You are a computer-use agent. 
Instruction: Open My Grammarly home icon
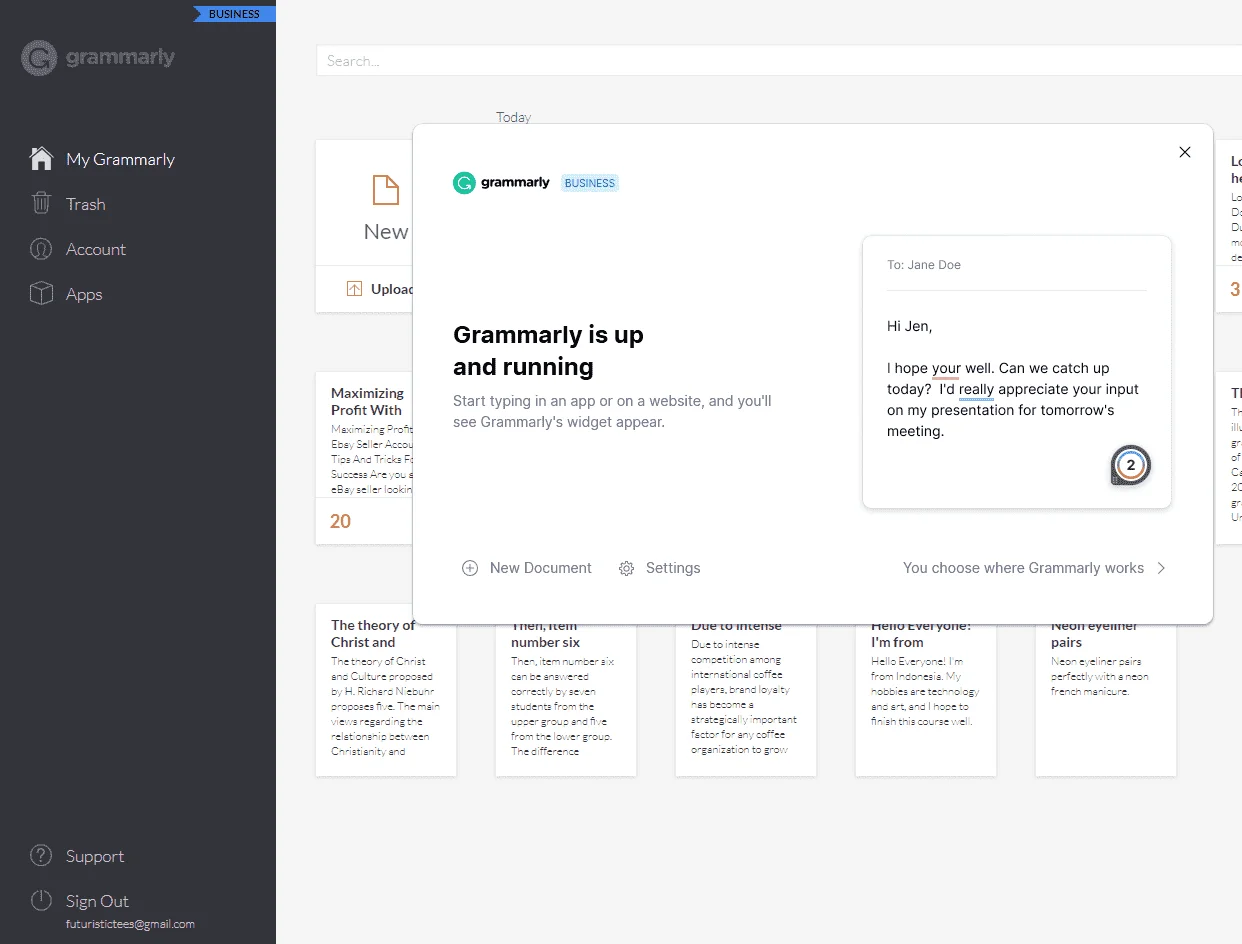pyautogui.click(x=41, y=159)
